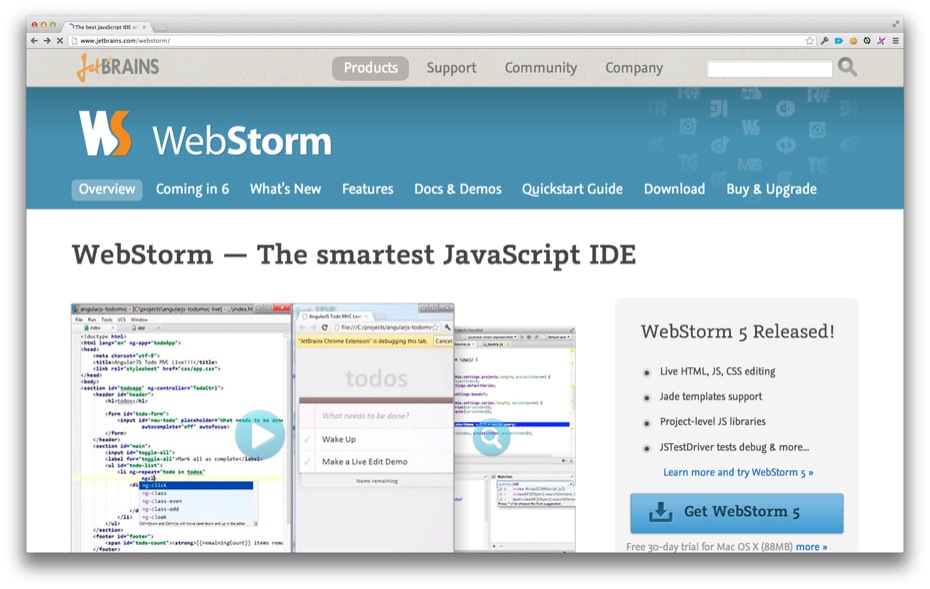Screen dimensions: 930x589
Task: Open the Products menu
Action: coord(370,68)
